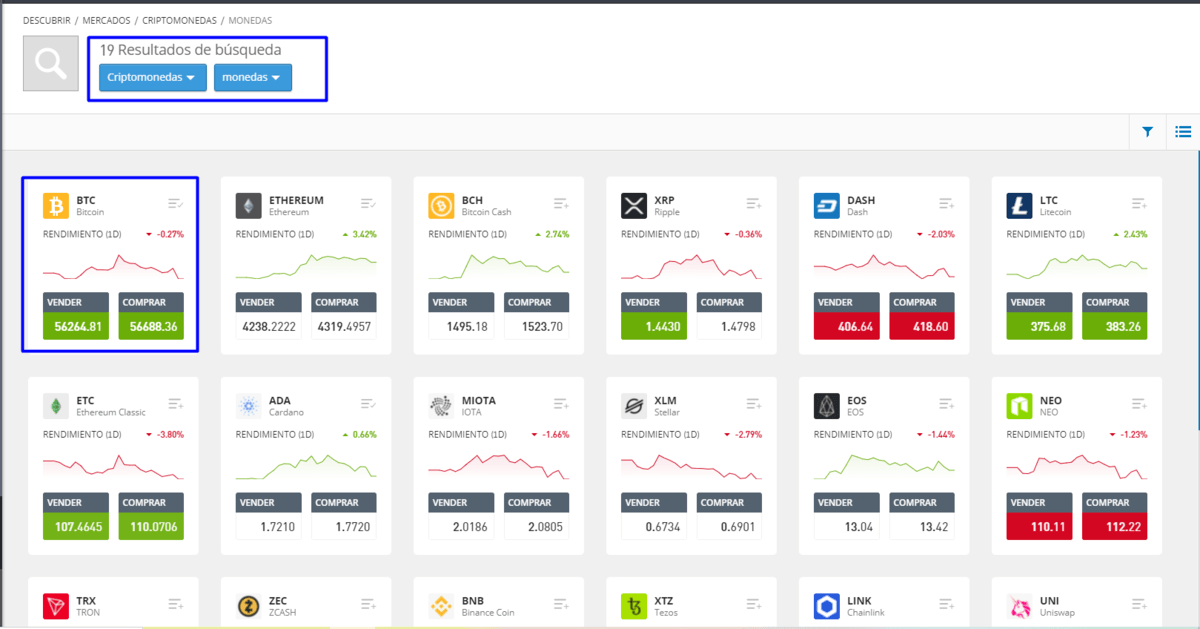Click VENDER 56264.81 on BTC
This screenshot has height=629, width=1200.
pyautogui.click(x=77, y=316)
